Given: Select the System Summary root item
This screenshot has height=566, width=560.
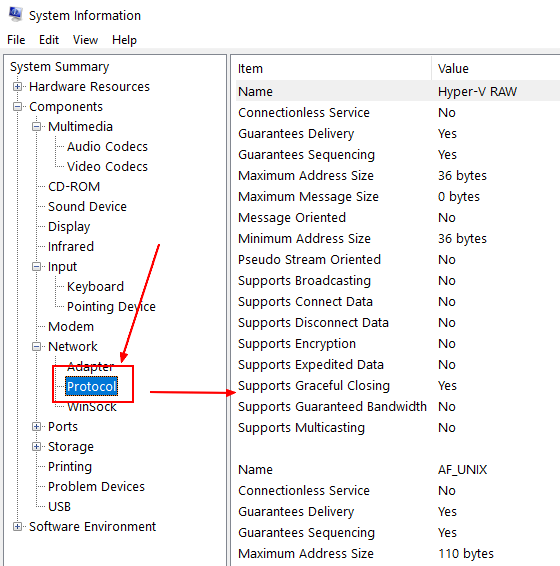Looking at the screenshot, I should (60, 67).
